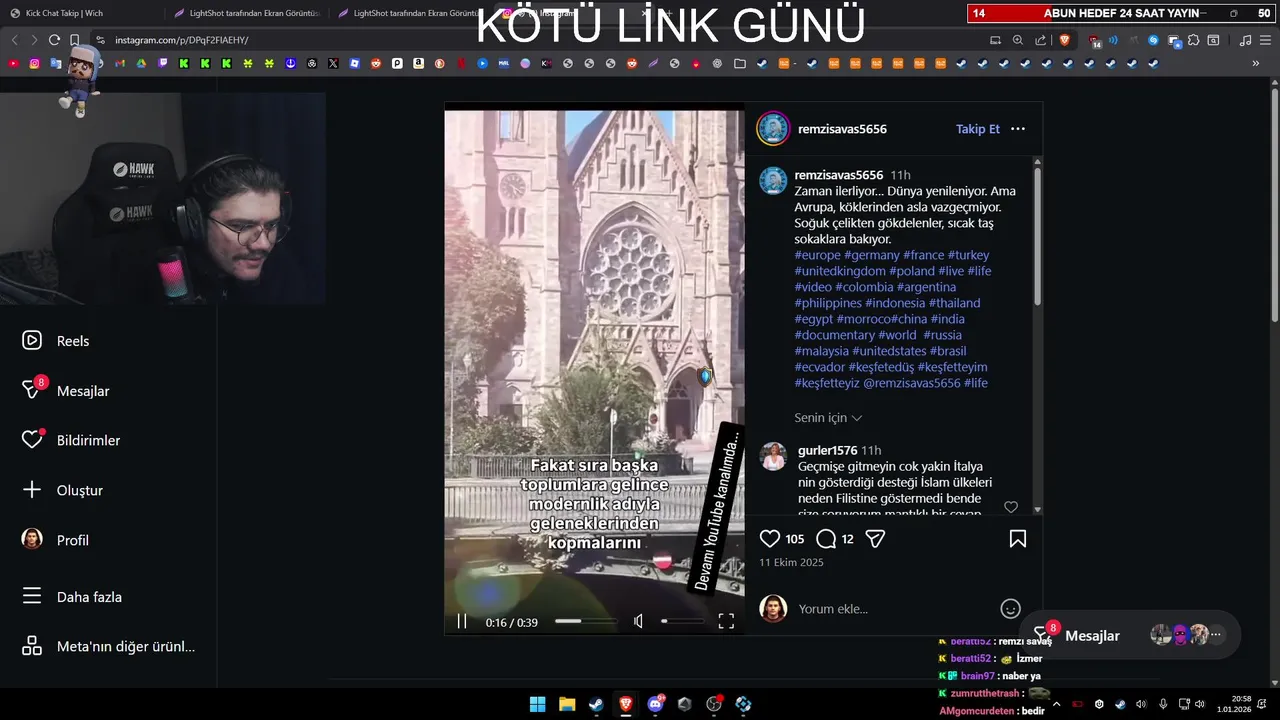1280x720 pixels.
Task: Click the 105 likes count
Action: point(795,539)
